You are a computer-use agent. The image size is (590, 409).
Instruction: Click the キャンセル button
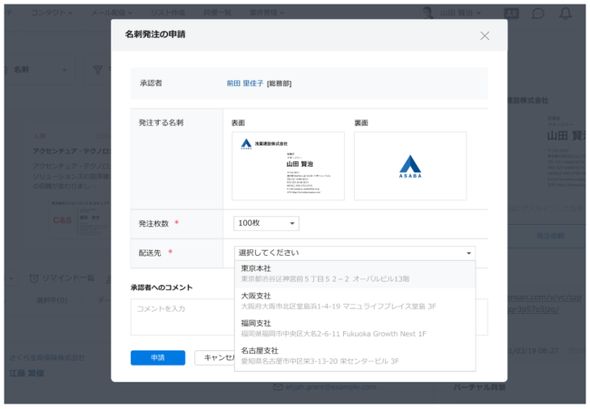click(215, 357)
